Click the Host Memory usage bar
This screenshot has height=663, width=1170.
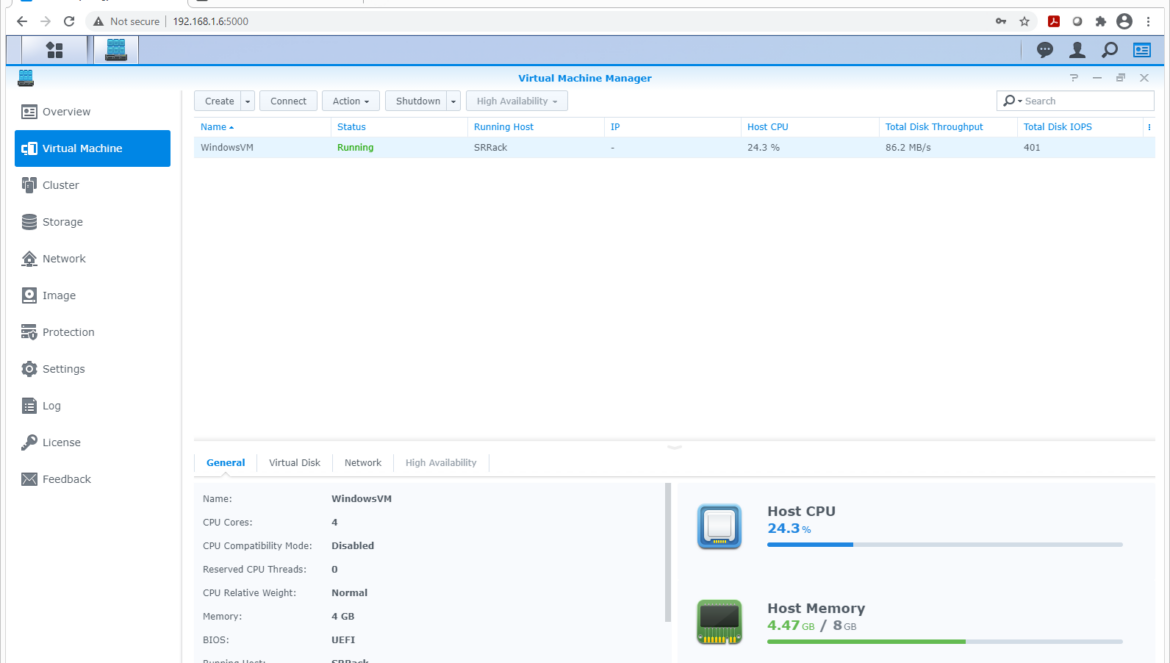(945, 641)
